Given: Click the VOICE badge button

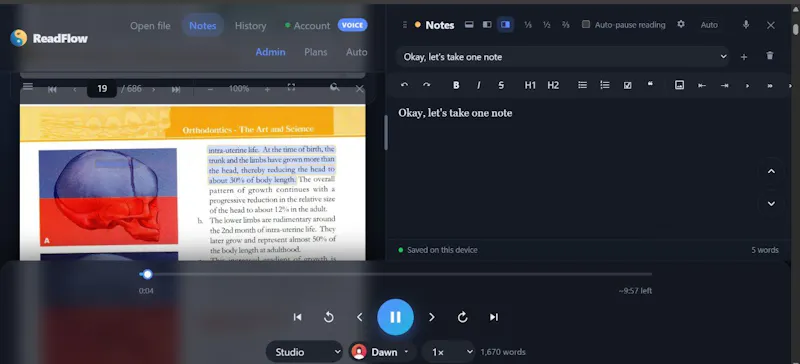Looking at the screenshot, I should click(352, 25).
